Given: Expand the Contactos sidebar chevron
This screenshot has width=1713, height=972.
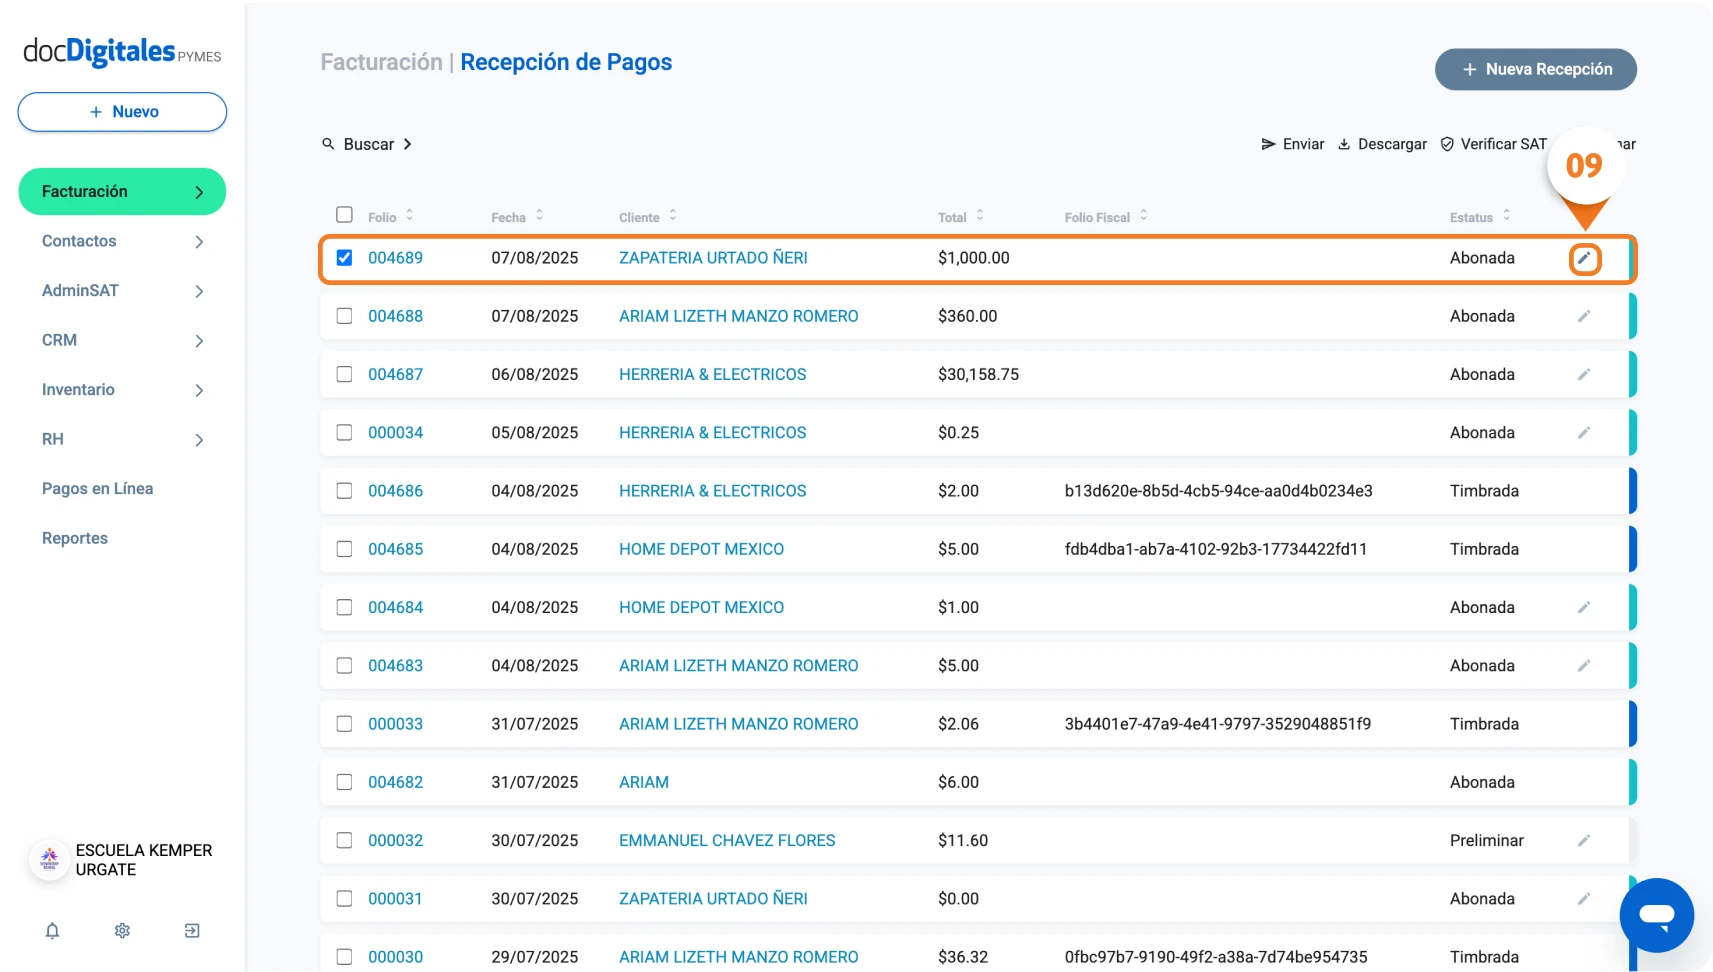Looking at the screenshot, I should pyautogui.click(x=199, y=242).
